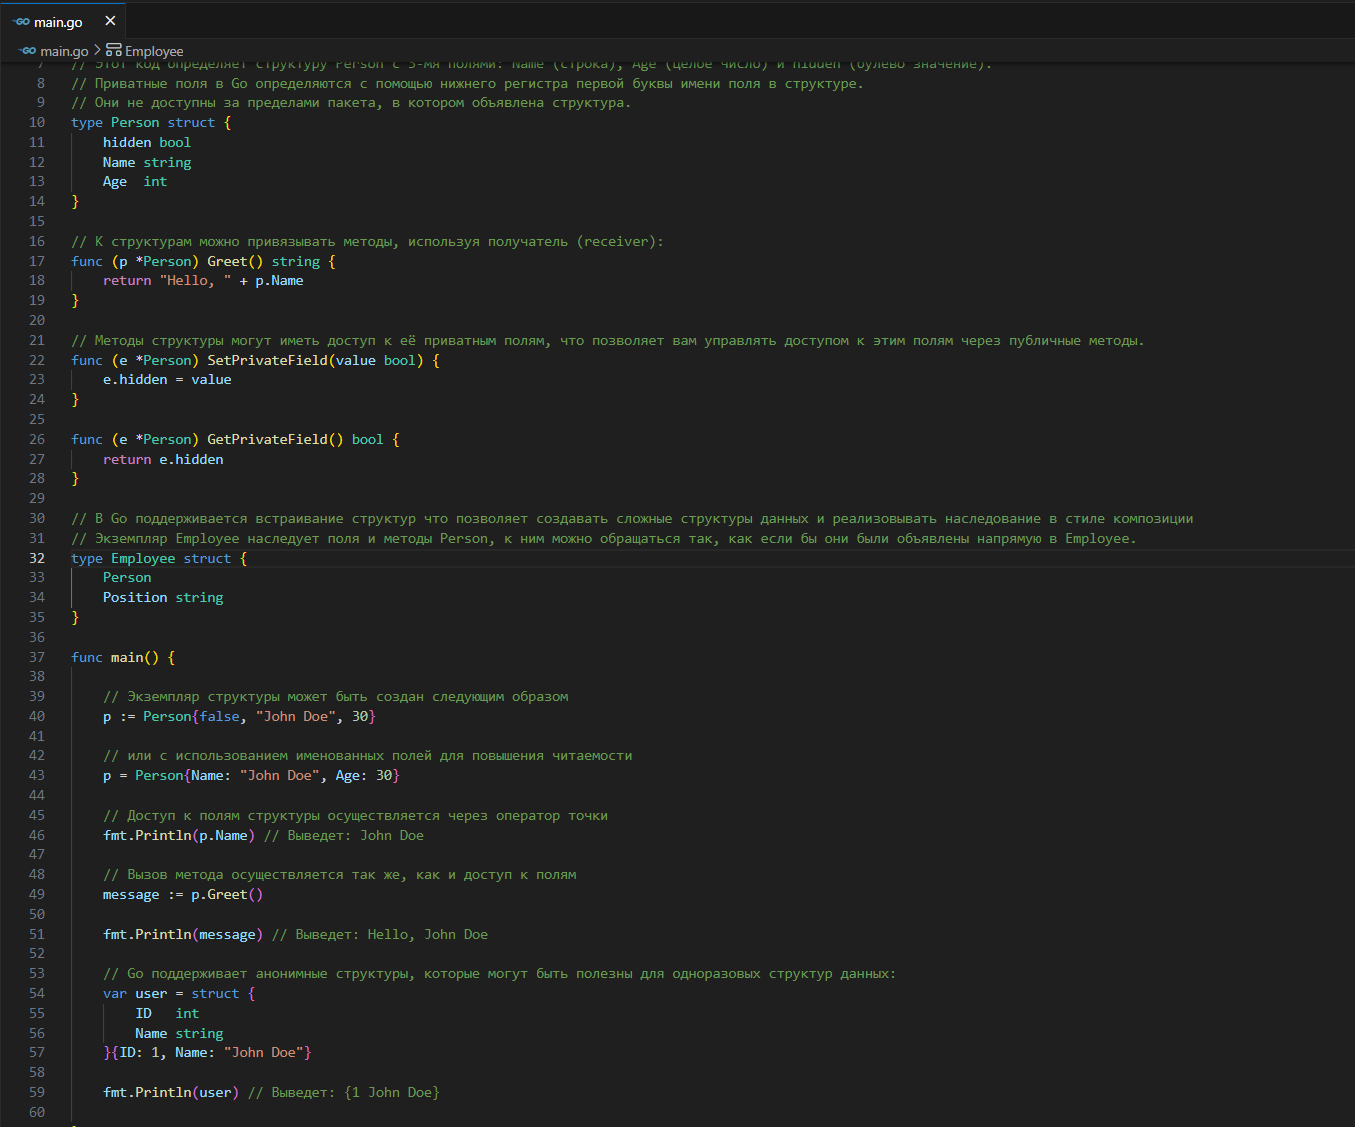Click line number 32 in the gutter
The height and width of the screenshot is (1127, 1355).
point(37,558)
